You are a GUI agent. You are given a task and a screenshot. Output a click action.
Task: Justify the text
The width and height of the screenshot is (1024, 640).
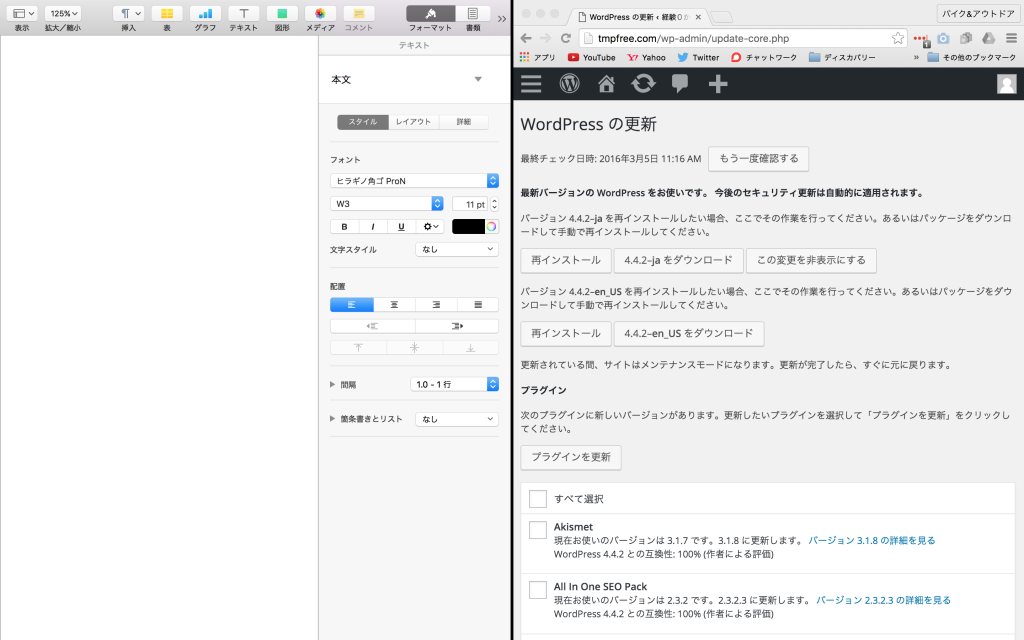click(478, 304)
